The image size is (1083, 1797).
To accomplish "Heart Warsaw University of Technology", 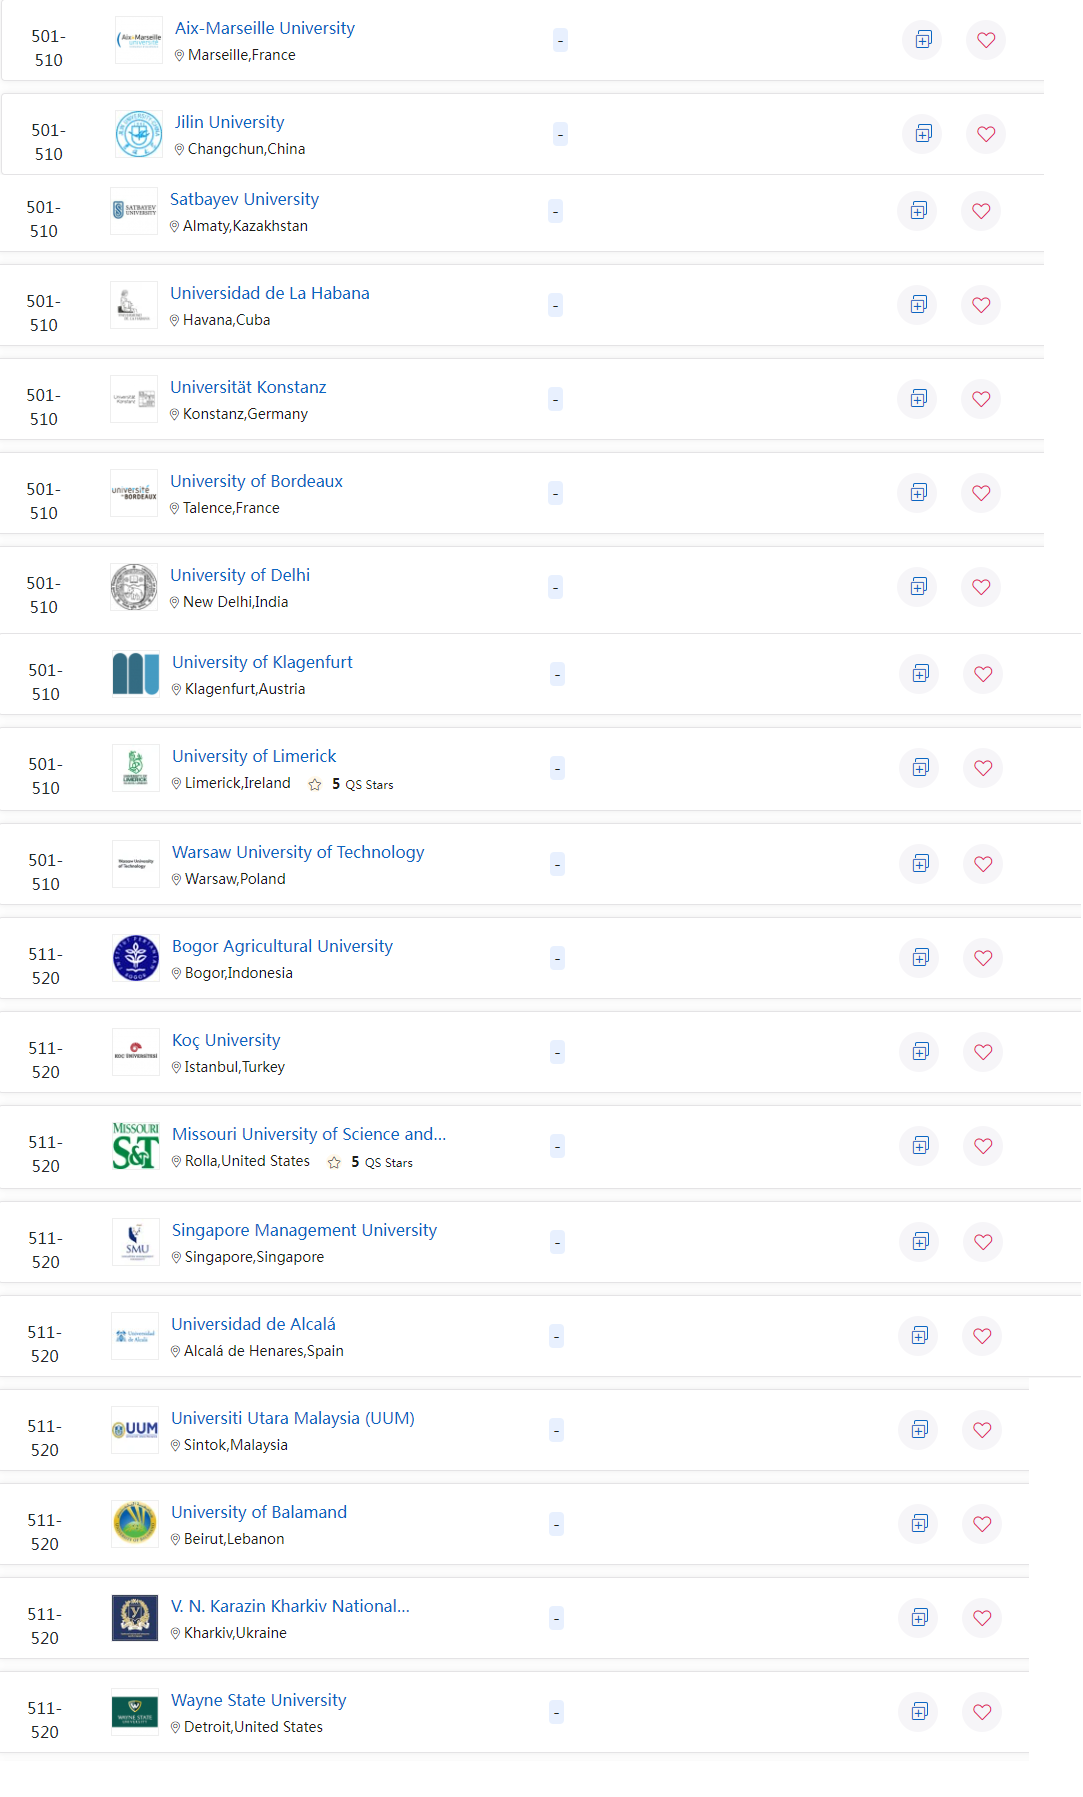I will 983,864.
